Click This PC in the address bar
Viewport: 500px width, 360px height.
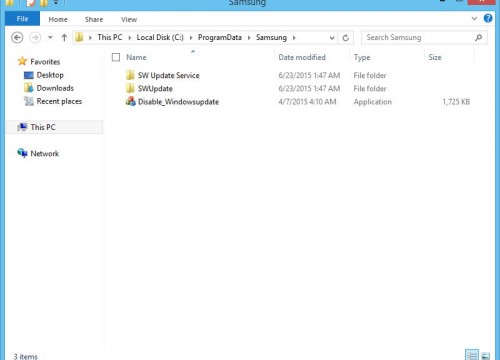[110, 37]
